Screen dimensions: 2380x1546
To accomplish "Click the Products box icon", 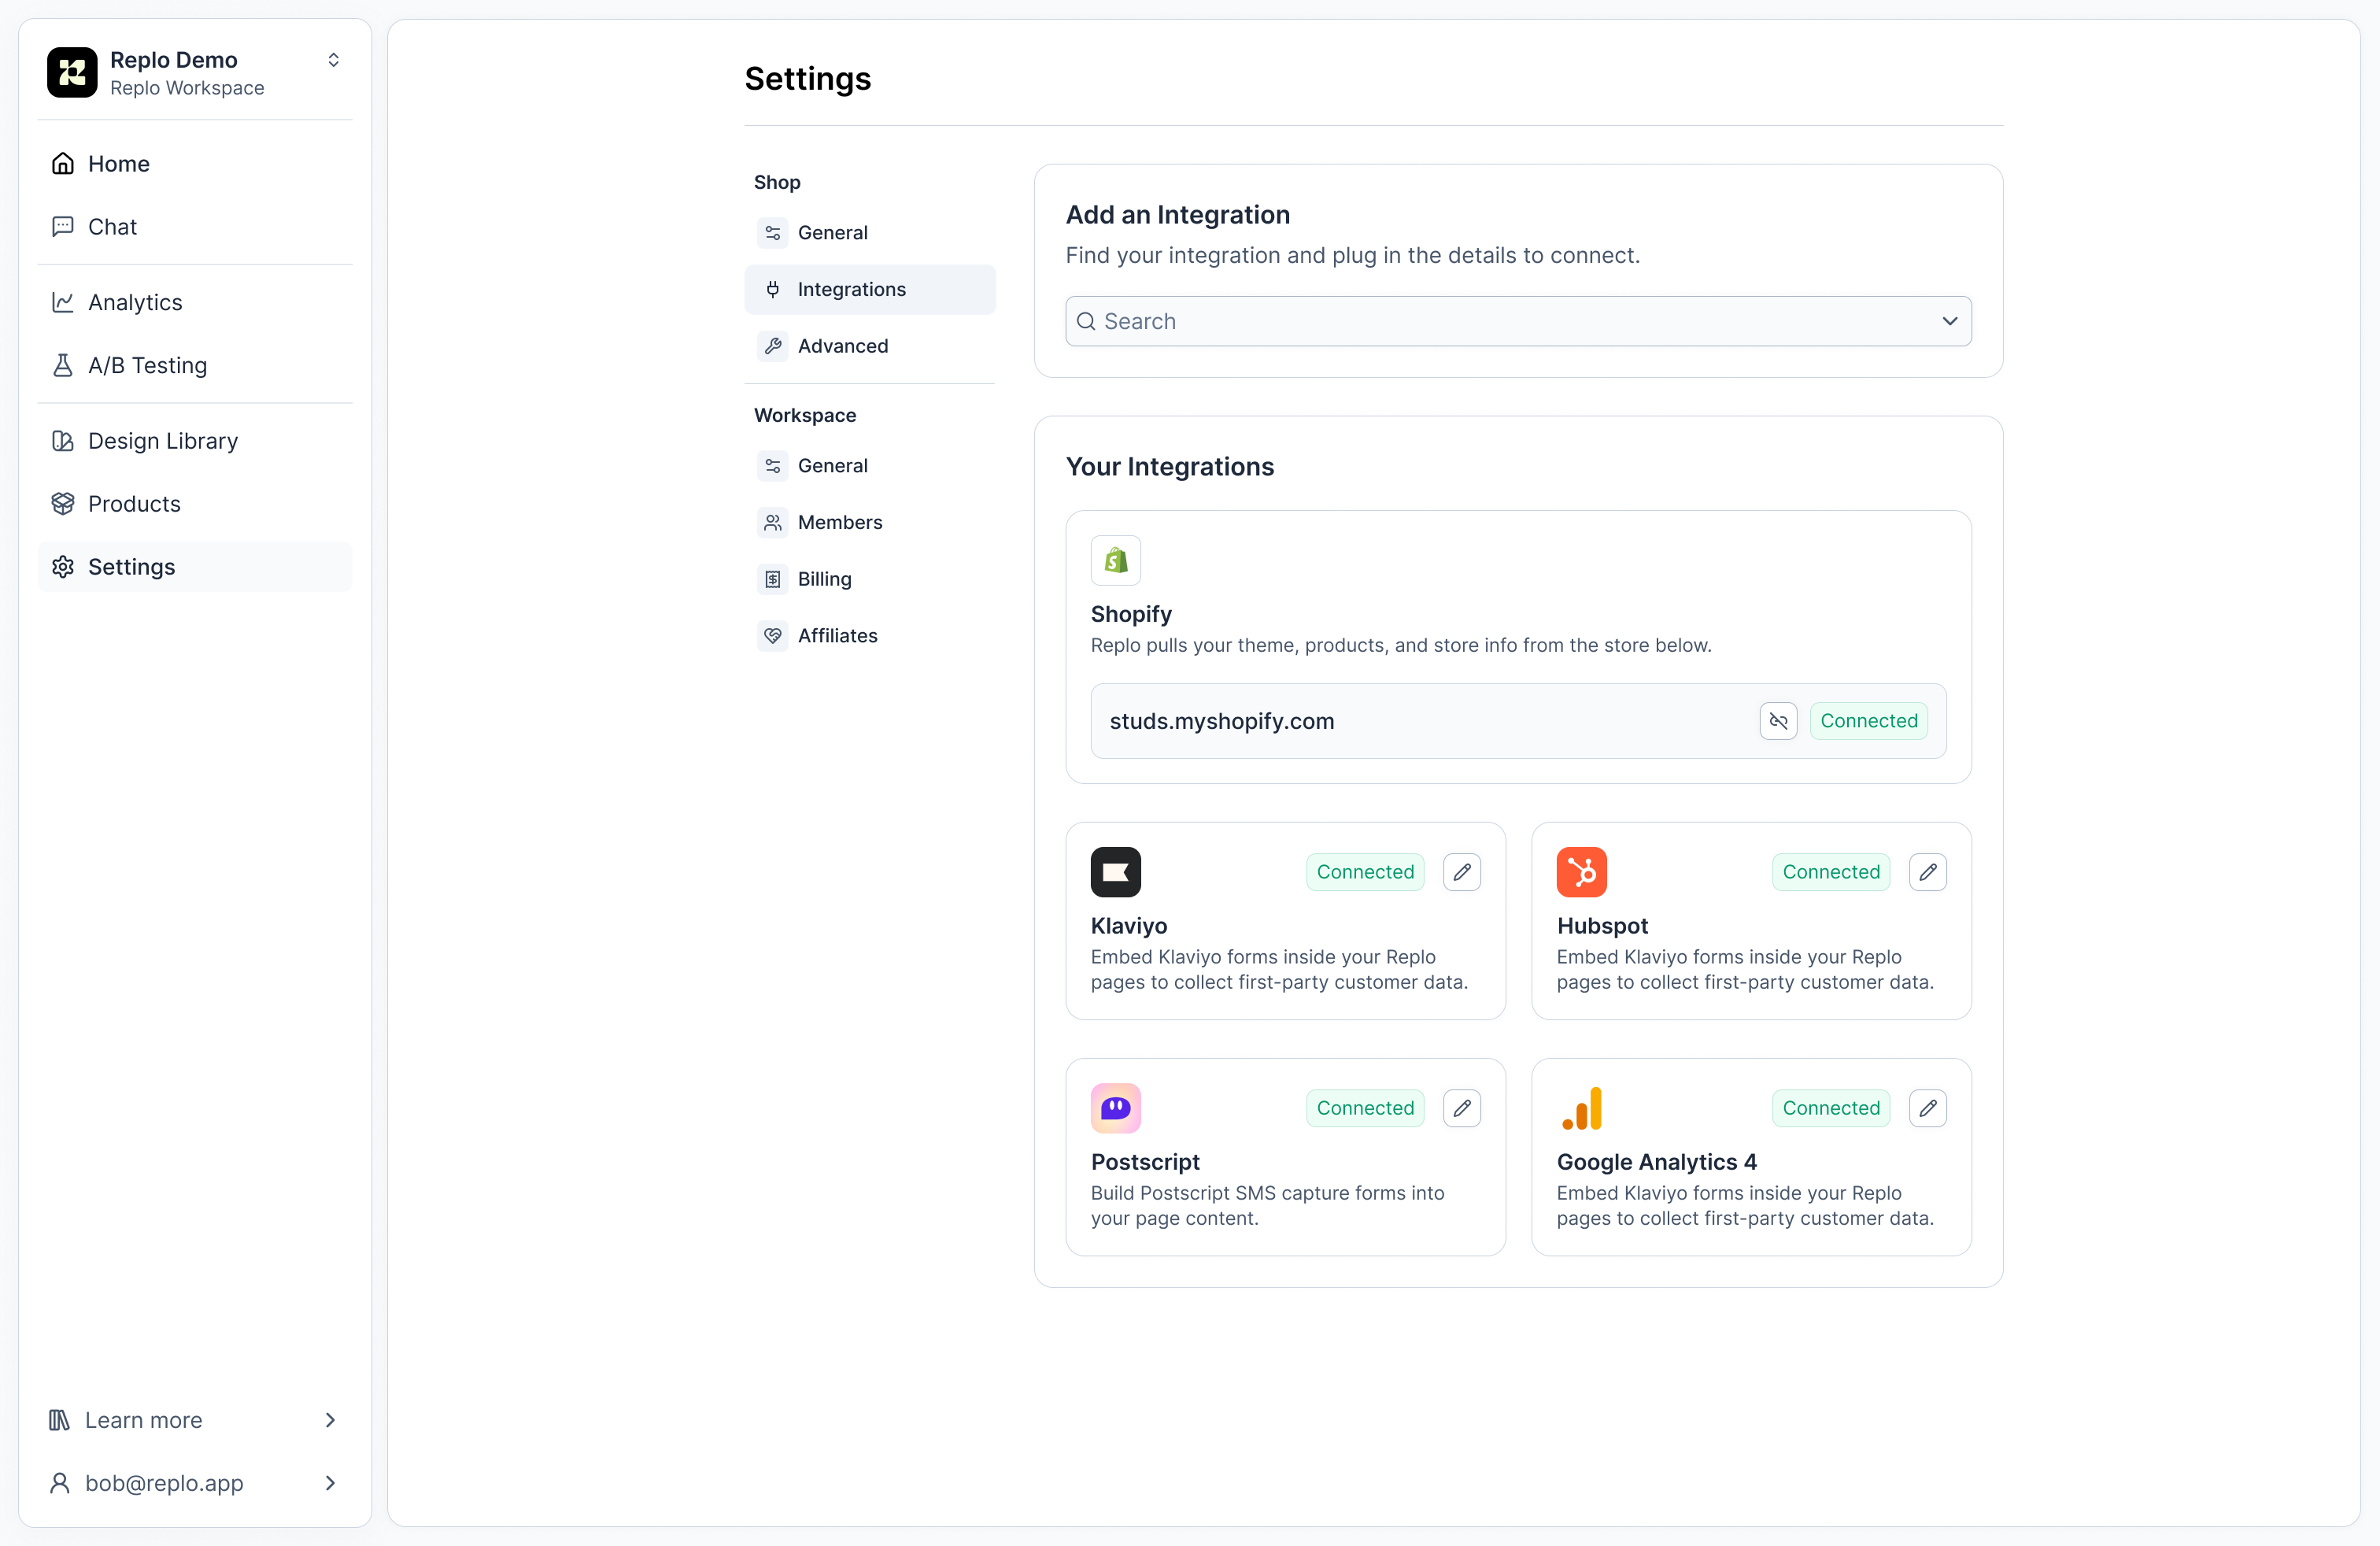I will 62,503.
